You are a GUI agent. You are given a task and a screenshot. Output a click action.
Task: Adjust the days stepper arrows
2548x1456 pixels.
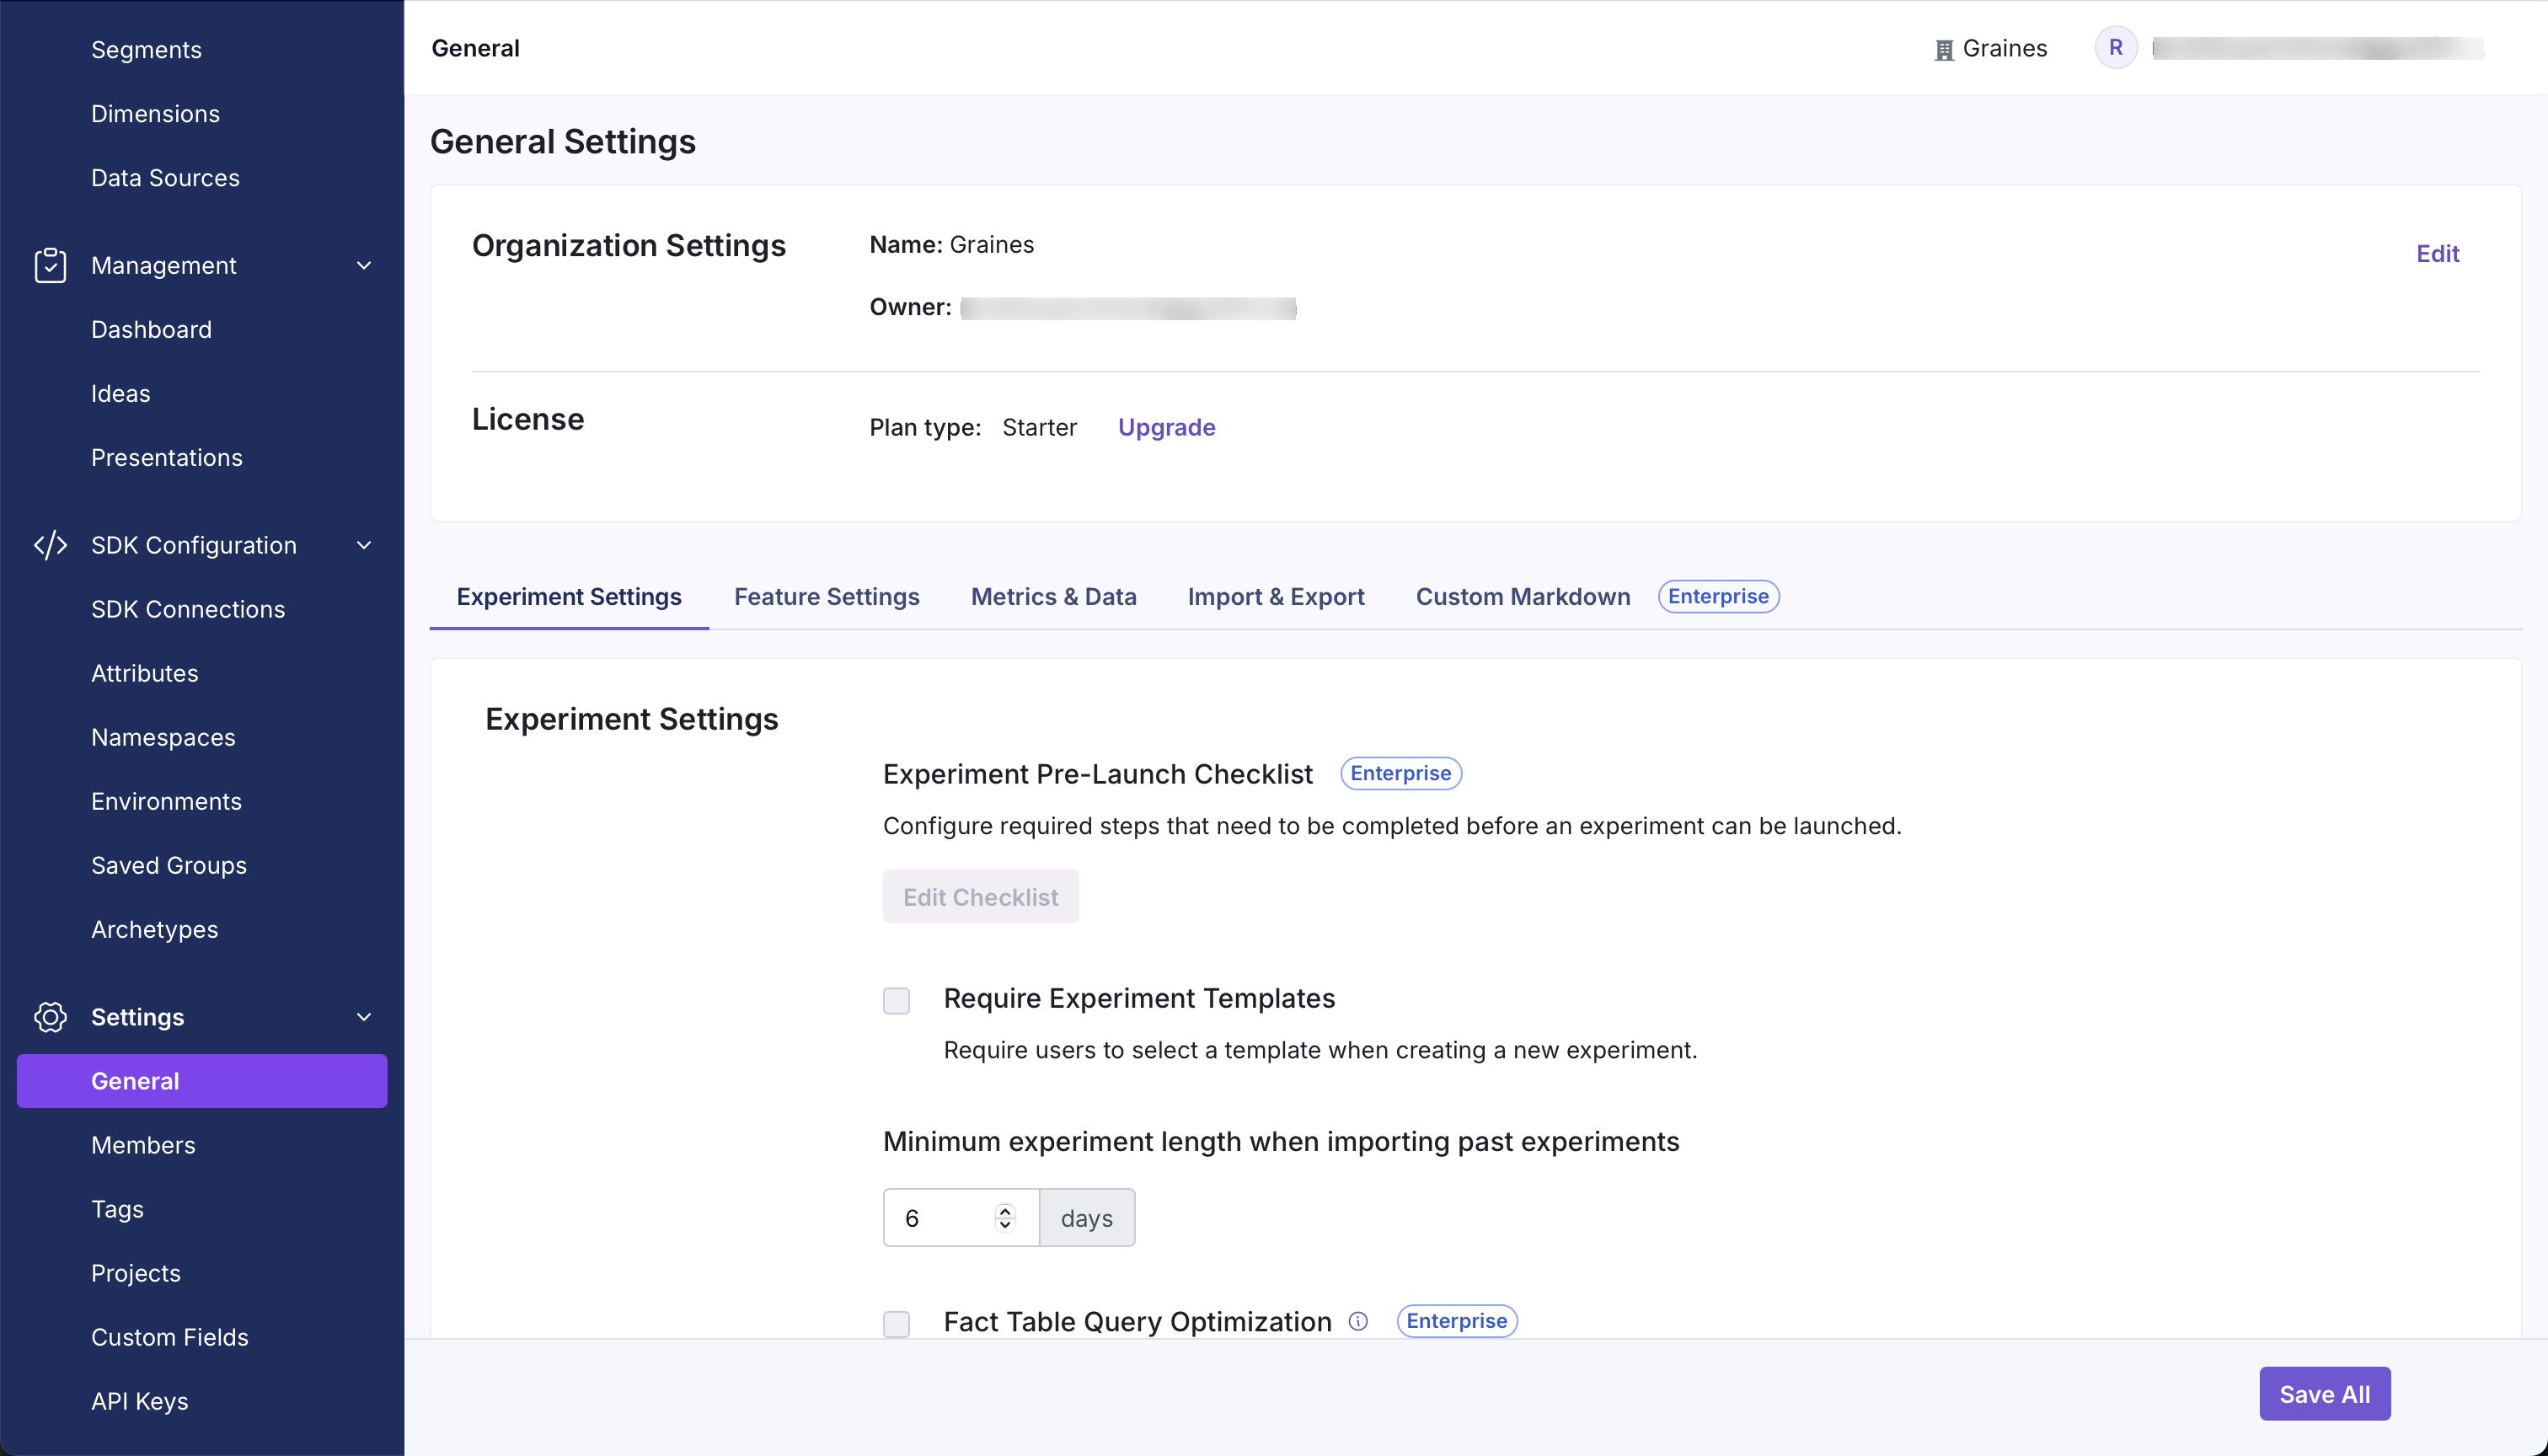click(x=1005, y=1217)
